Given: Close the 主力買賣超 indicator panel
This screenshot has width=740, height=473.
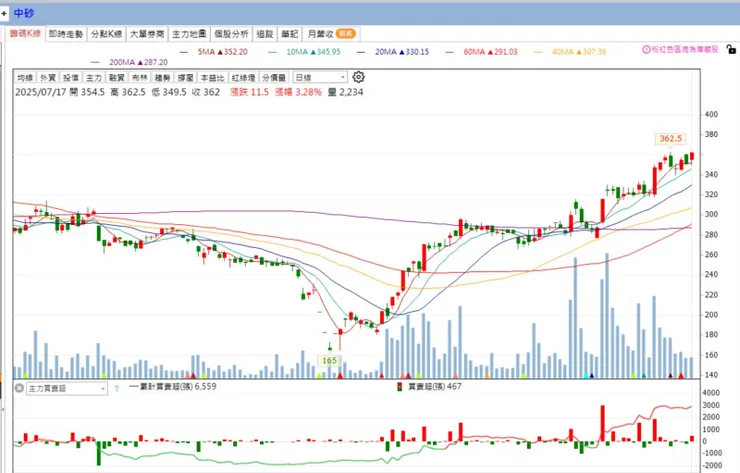Looking at the screenshot, I should click(x=19, y=388).
